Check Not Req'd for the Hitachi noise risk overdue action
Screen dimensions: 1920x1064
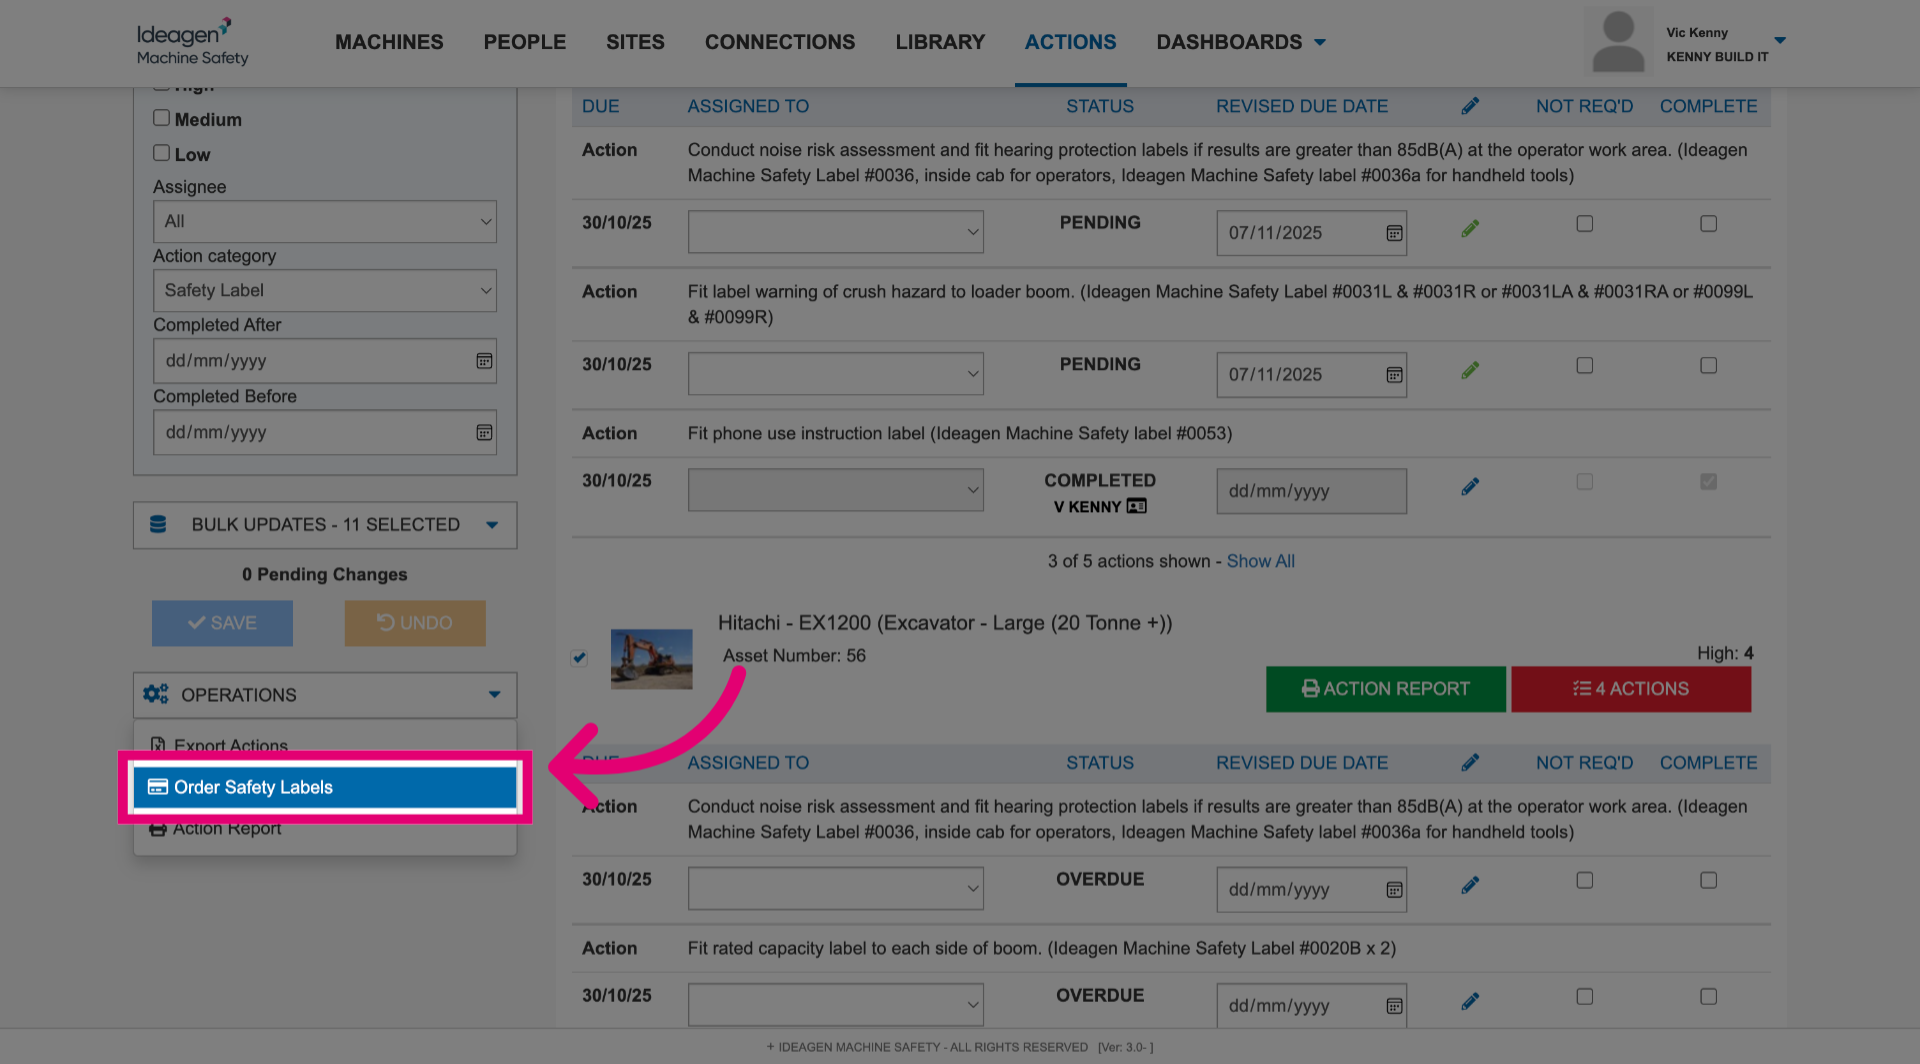1585,881
